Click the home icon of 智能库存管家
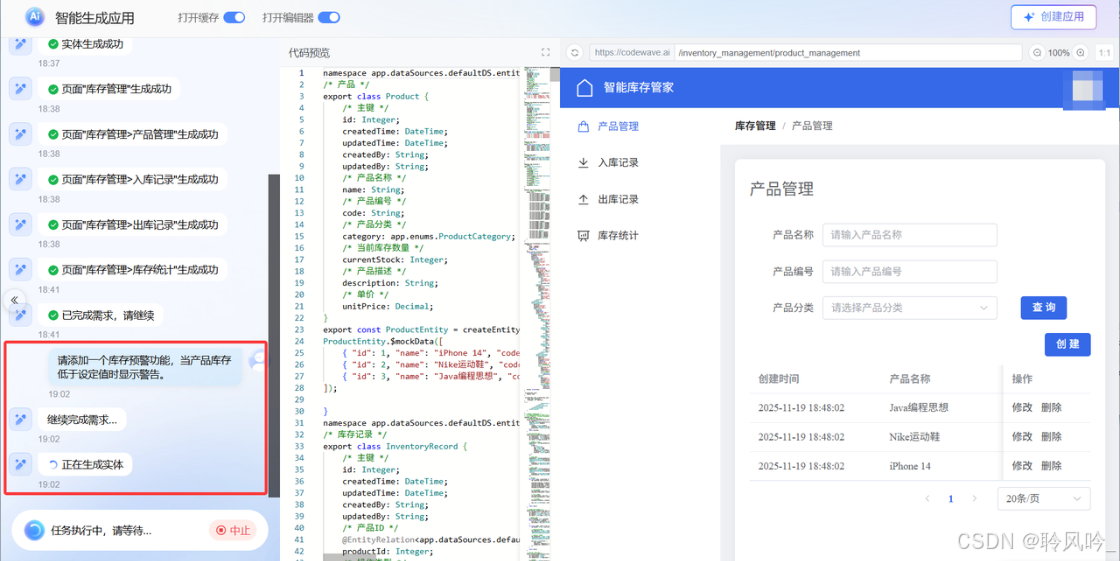 [584, 88]
